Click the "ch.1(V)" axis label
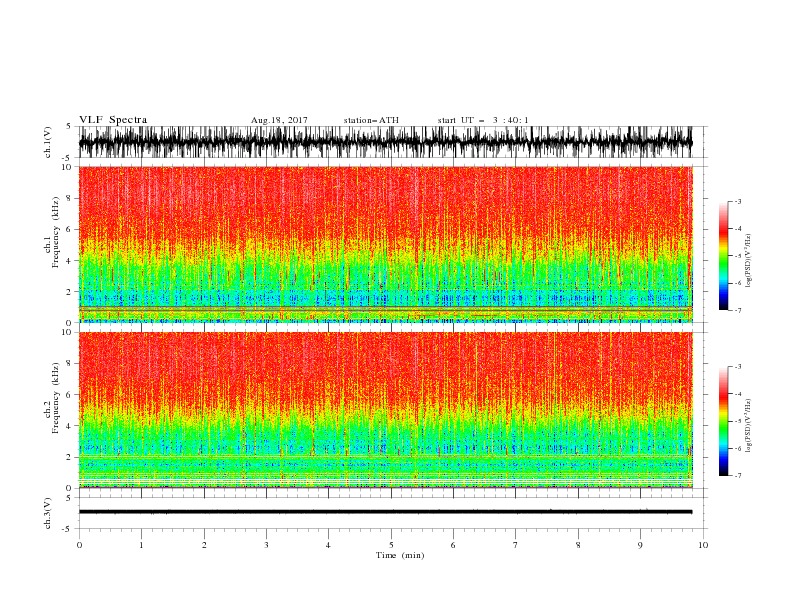 pyautogui.click(x=48, y=142)
